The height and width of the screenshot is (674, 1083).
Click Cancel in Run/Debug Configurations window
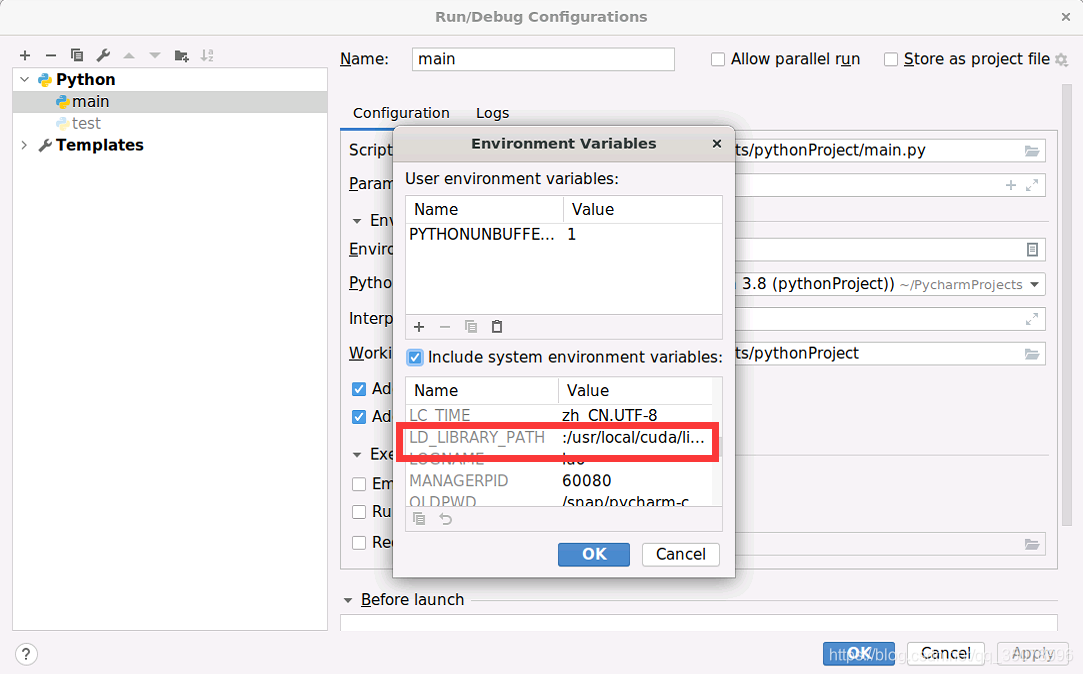(946, 653)
